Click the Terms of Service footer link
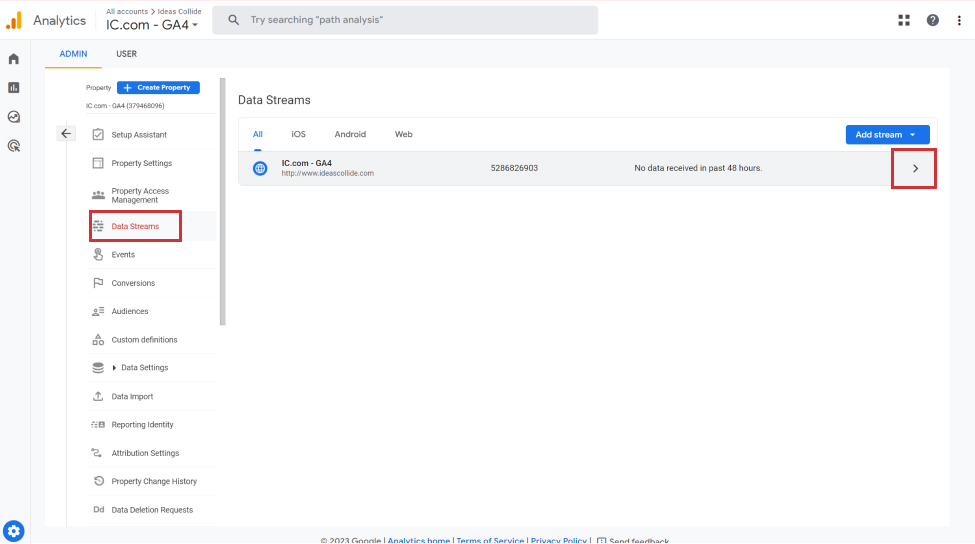The image size is (975, 544). (490, 540)
